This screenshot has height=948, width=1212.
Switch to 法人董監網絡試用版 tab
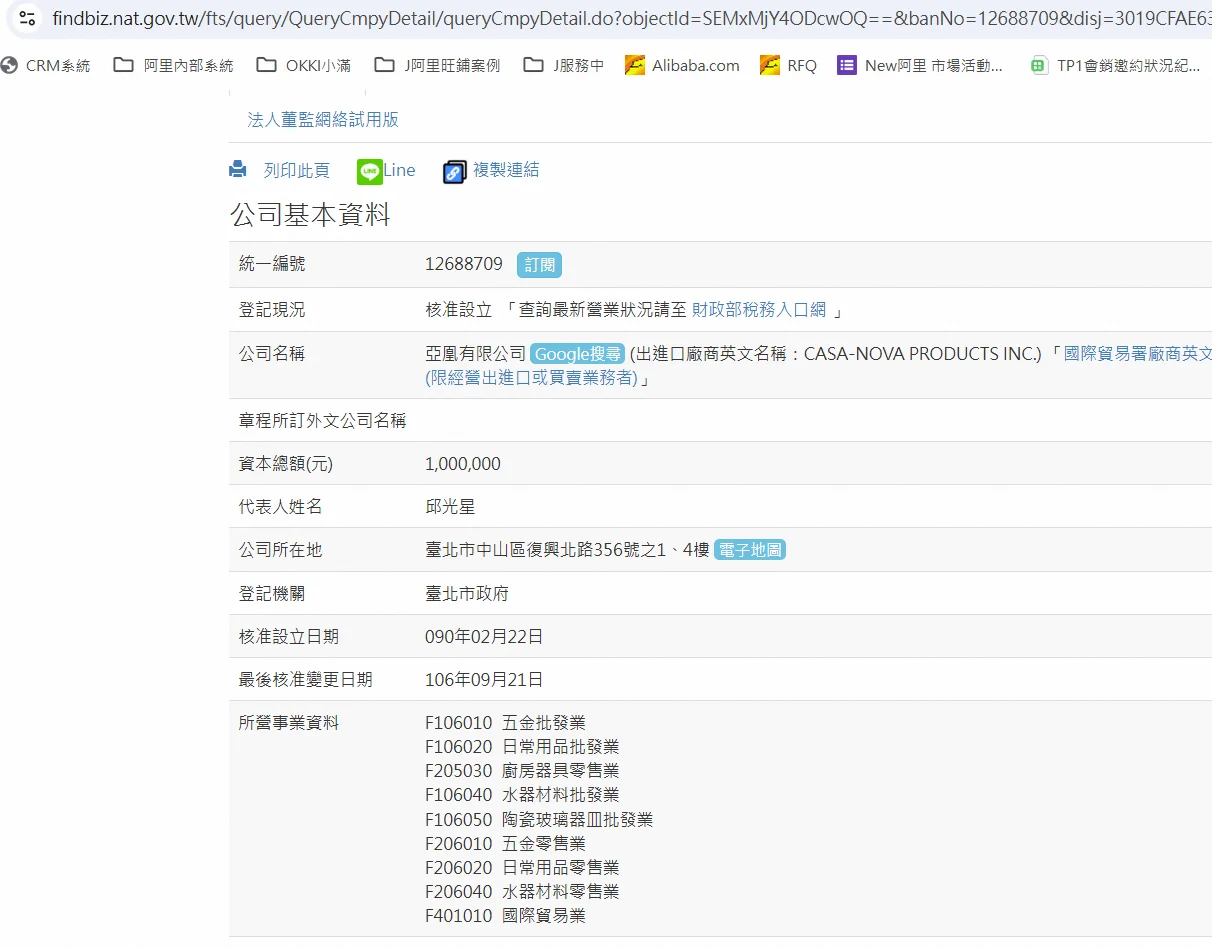click(x=323, y=119)
